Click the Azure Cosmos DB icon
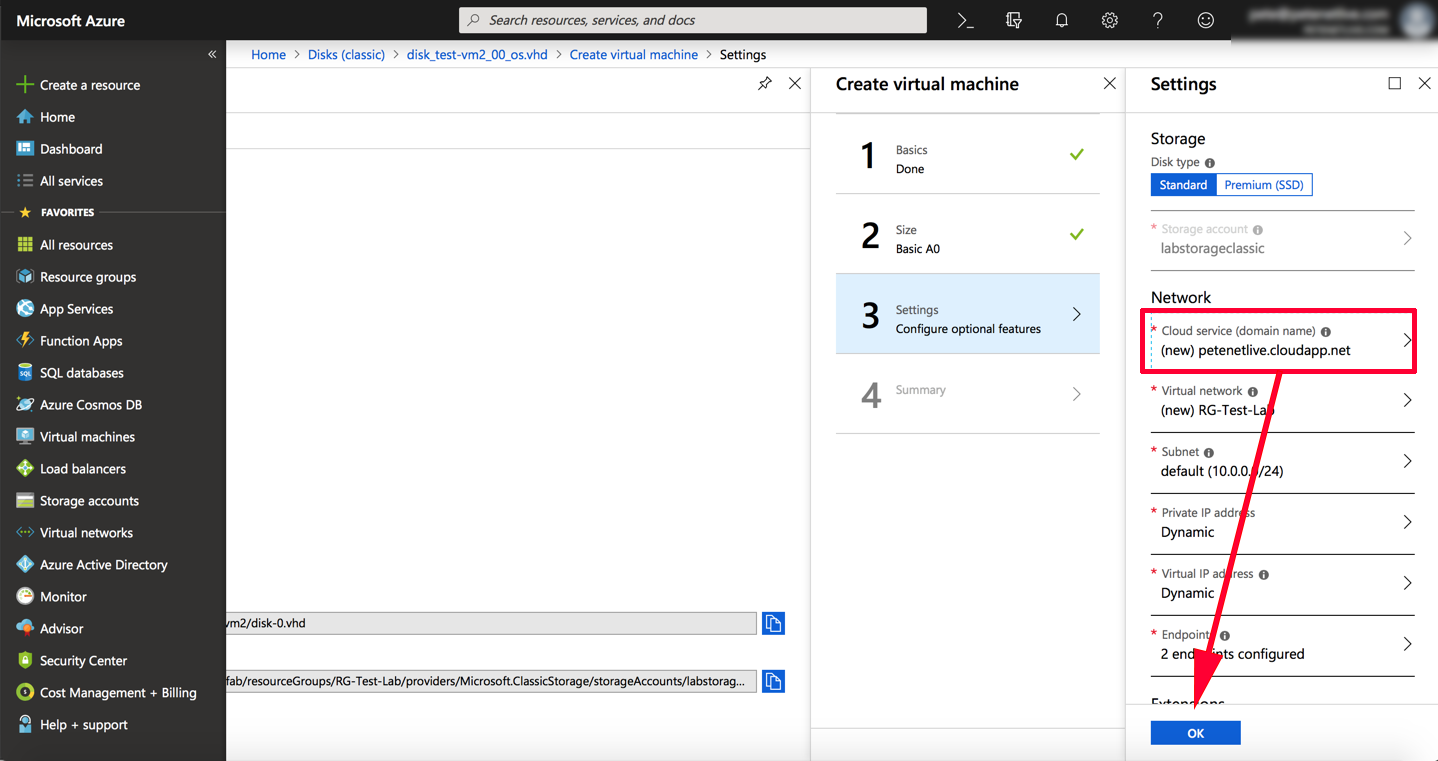This screenshot has width=1438, height=761. (x=25, y=405)
